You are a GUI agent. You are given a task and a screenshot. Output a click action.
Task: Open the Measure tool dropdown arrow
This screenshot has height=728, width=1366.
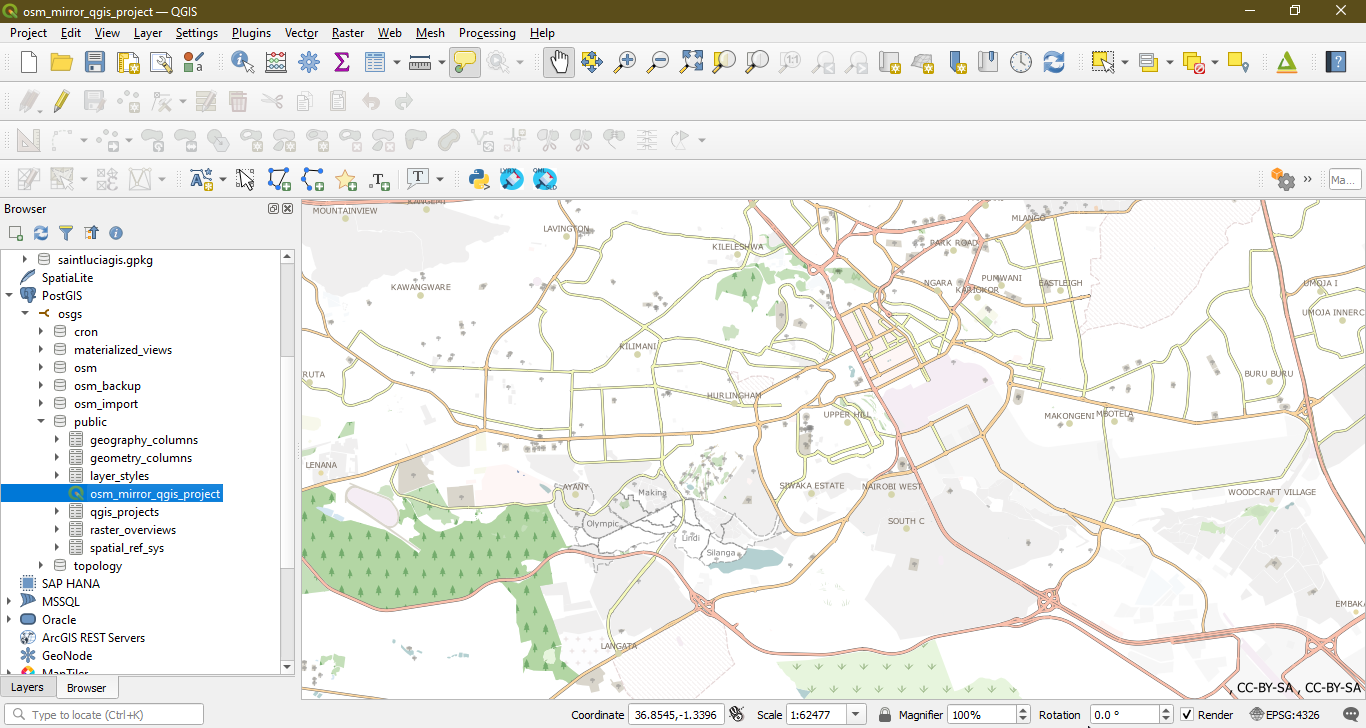441,62
